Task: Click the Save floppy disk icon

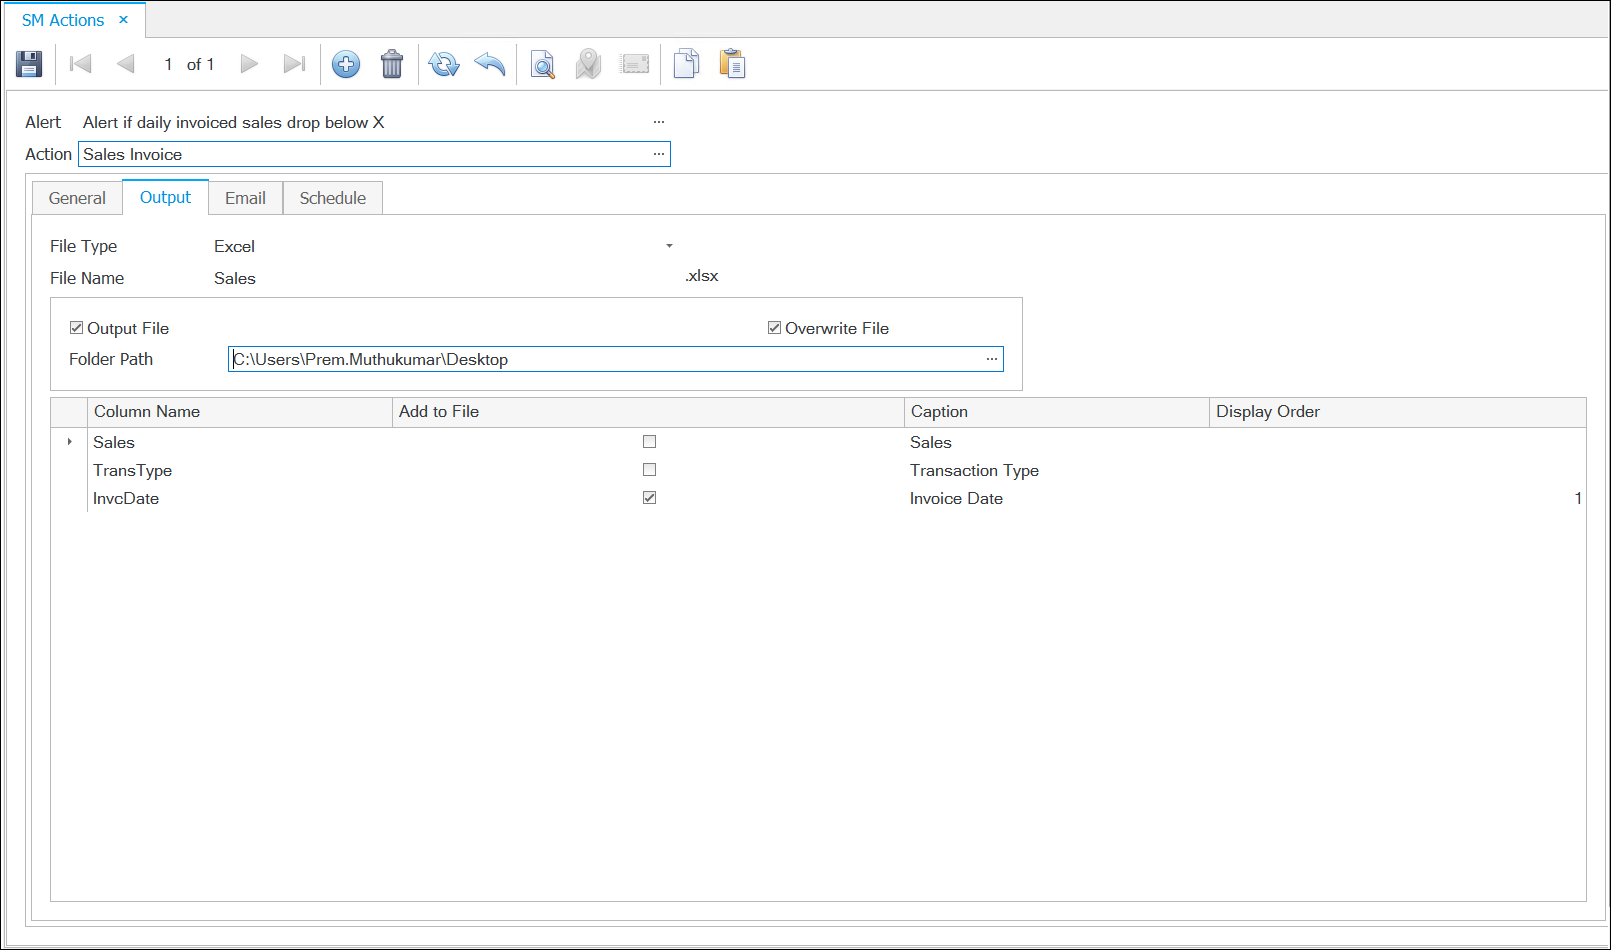Action: pyautogui.click(x=29, y=64)
